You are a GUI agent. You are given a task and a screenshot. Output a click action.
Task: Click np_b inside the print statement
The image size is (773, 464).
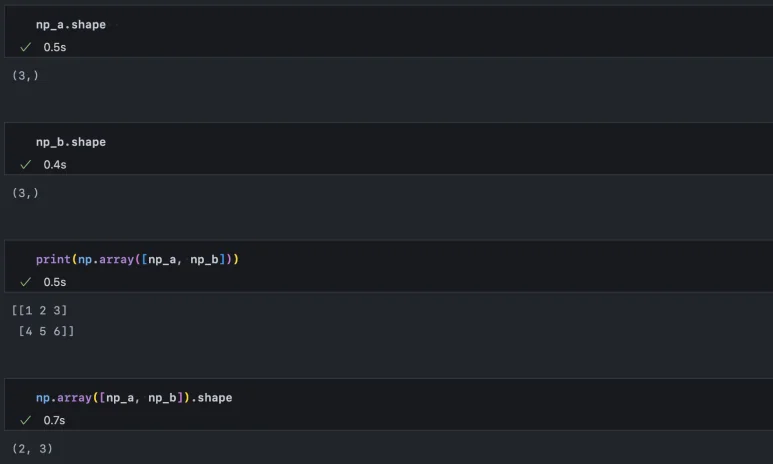point(201,259)
